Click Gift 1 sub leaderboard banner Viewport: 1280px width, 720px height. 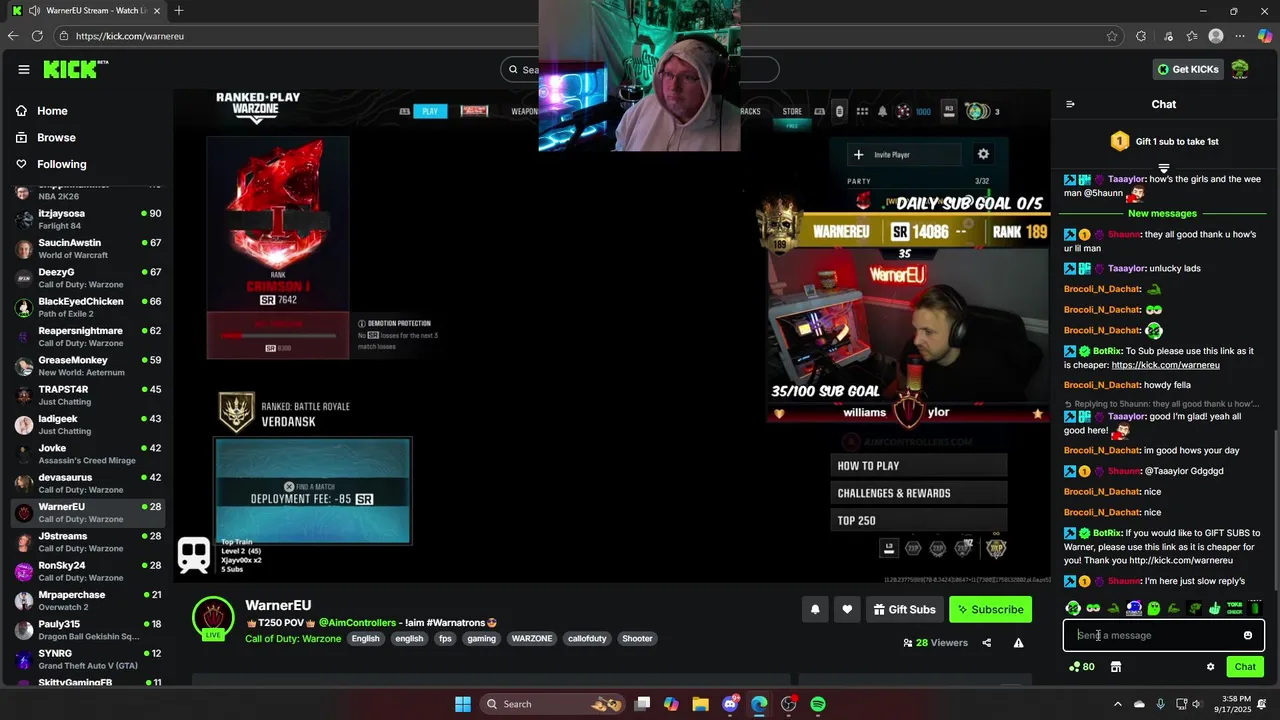1164,142
